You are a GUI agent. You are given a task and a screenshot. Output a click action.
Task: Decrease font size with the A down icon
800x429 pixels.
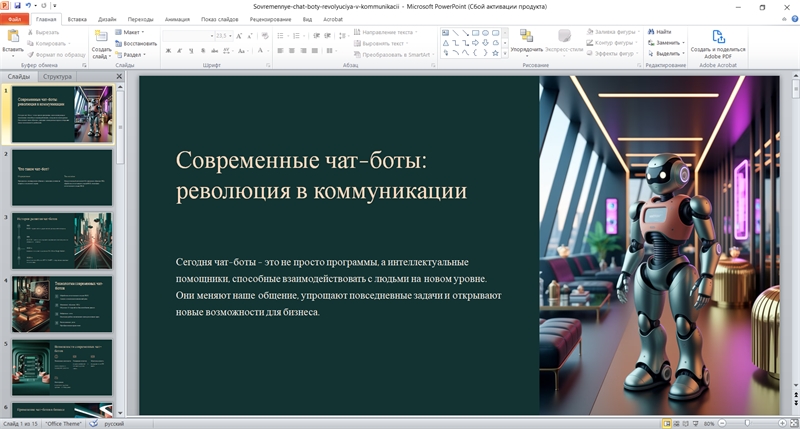coord(249,36)
